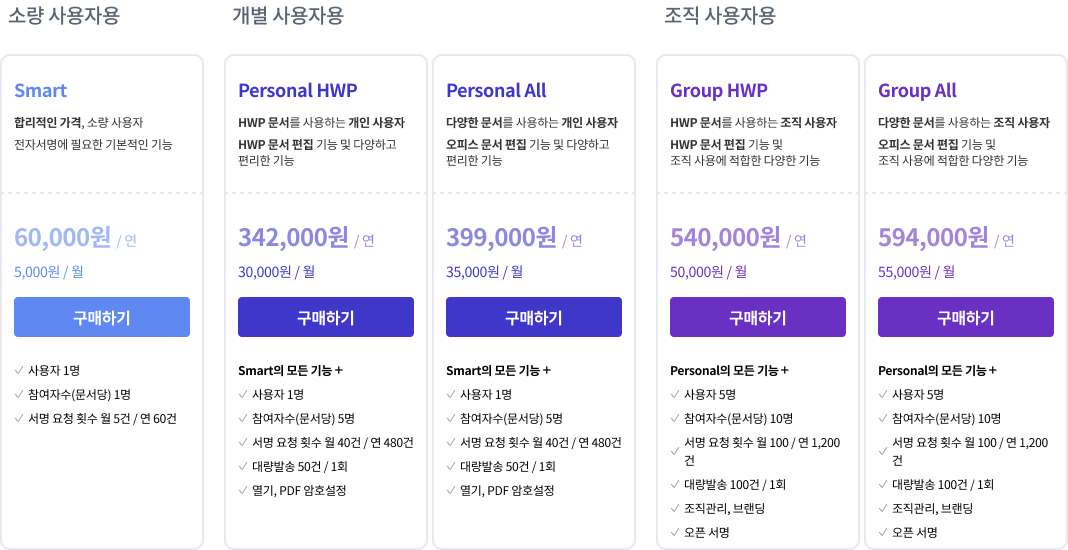Select the 개별 사용자용 section heading
Viewport: 1068px width, 550px height.
[x=287, y=16]
